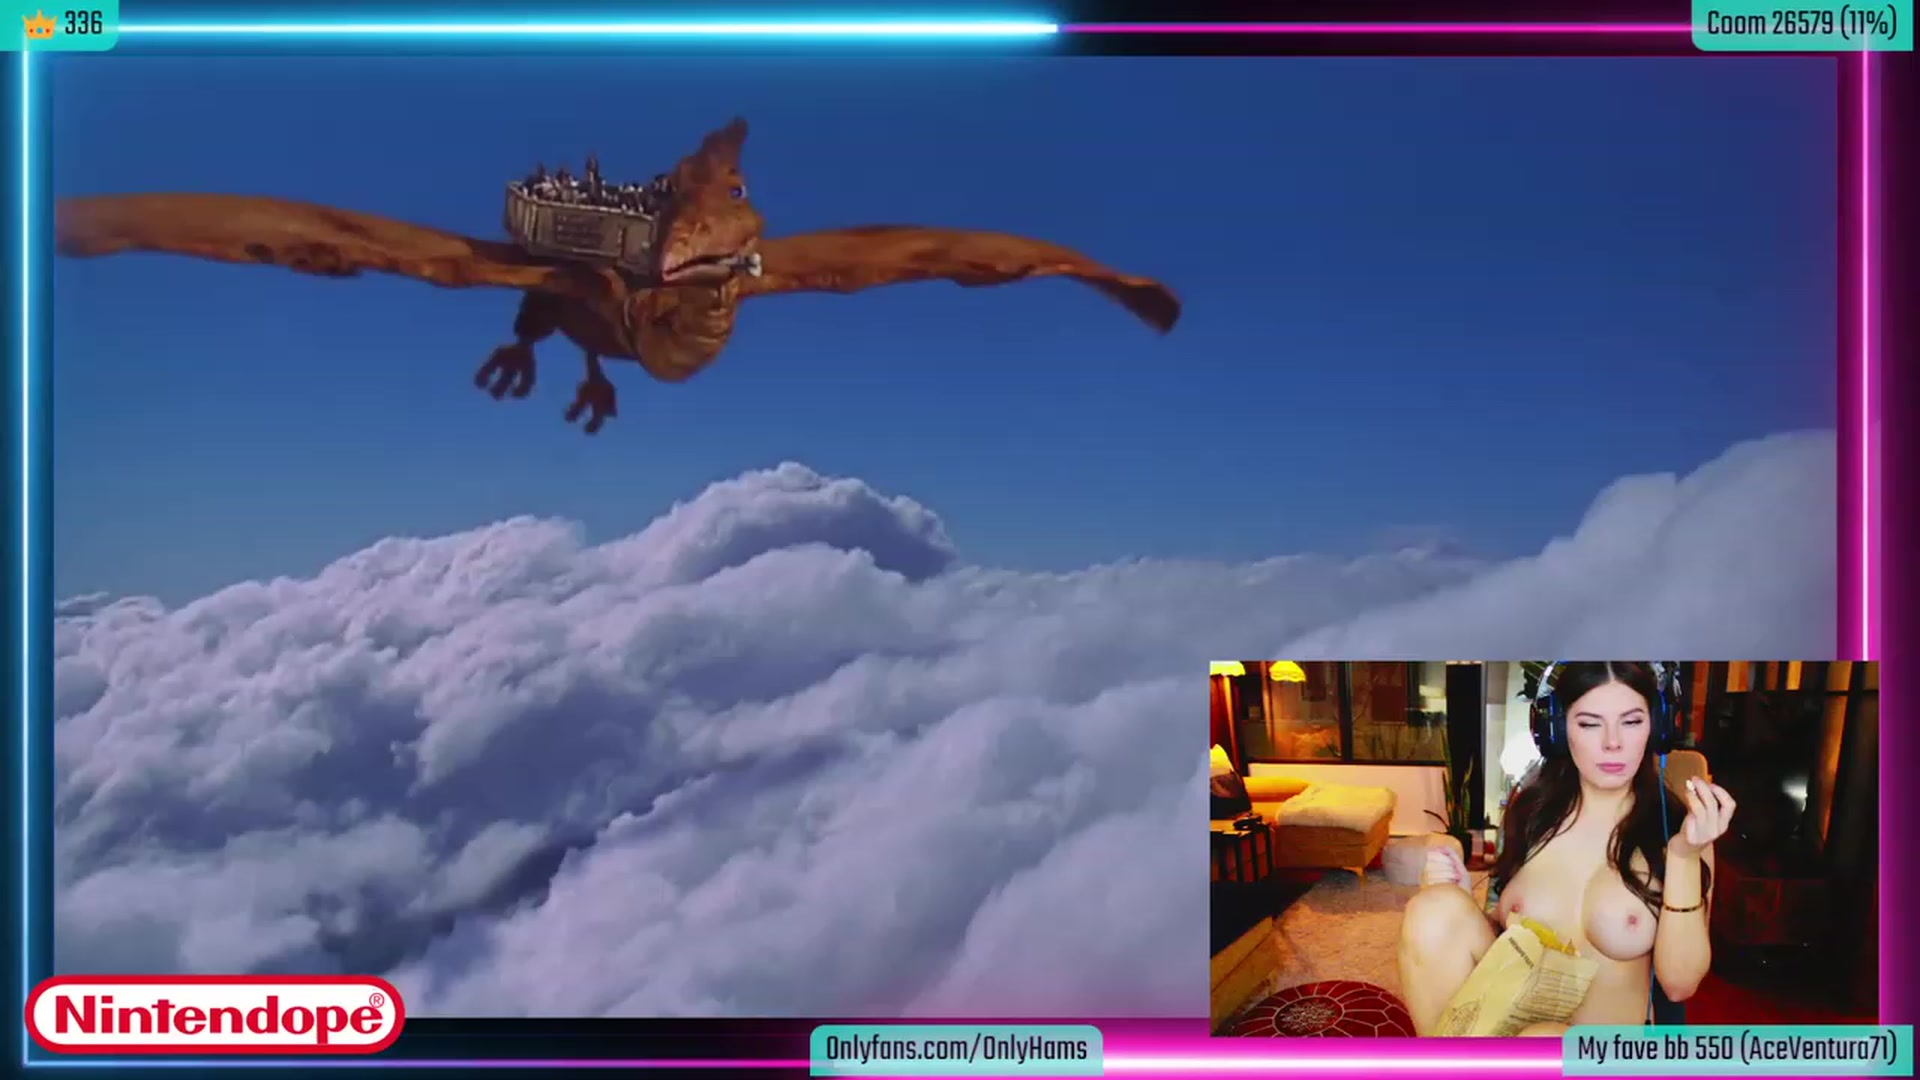This screenshot has width=1920, height=1080.
Task: Click the AceVentura71 tip message label
Action: point(1736,1049)
